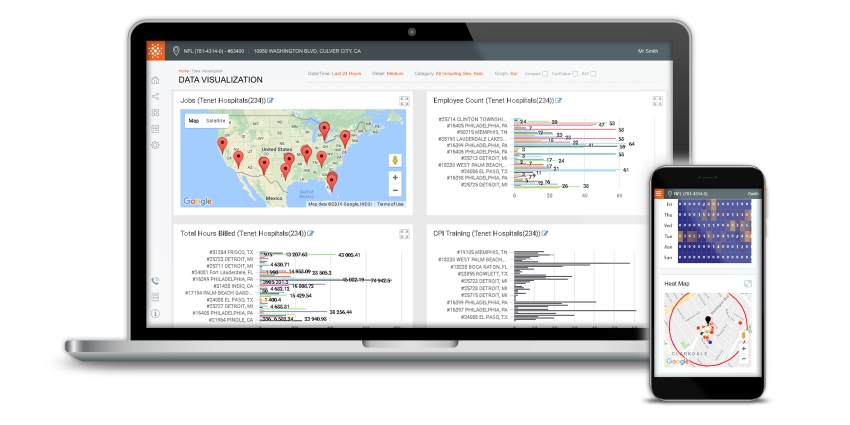Switch Jobs map to Satellite view
Screen dimensions: 850x425
[x=215, y=121]
